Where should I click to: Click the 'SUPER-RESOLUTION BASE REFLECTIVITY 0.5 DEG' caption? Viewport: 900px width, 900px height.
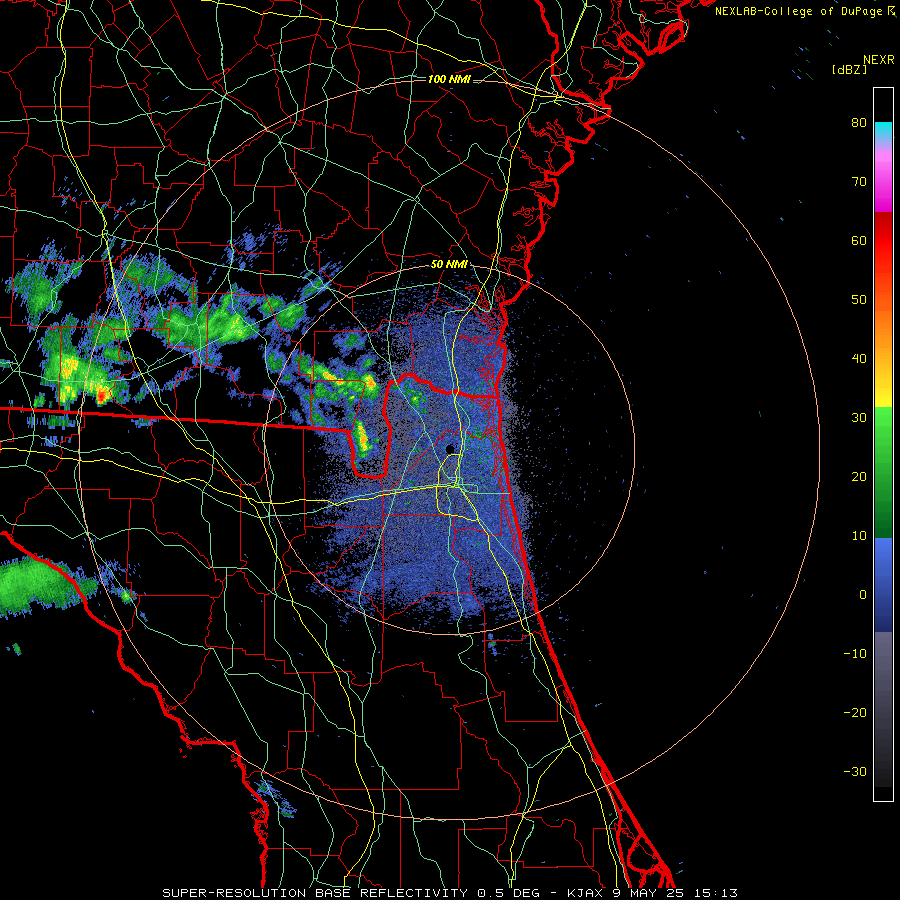[351, 893]
